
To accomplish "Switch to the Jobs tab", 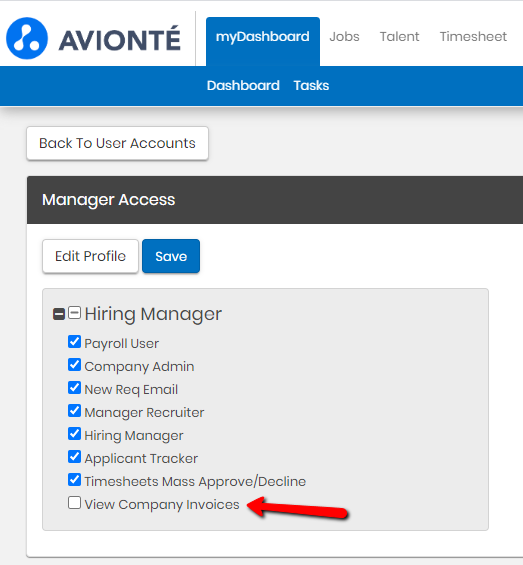I will [344, 37].
